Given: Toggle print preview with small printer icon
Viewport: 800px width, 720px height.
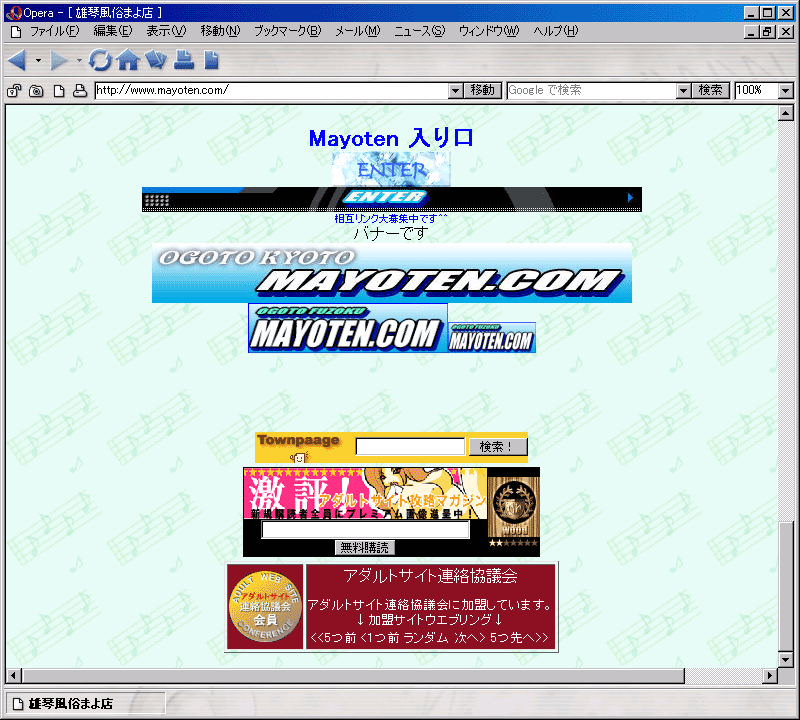Looking at the screenshot, I should [80, 91].
